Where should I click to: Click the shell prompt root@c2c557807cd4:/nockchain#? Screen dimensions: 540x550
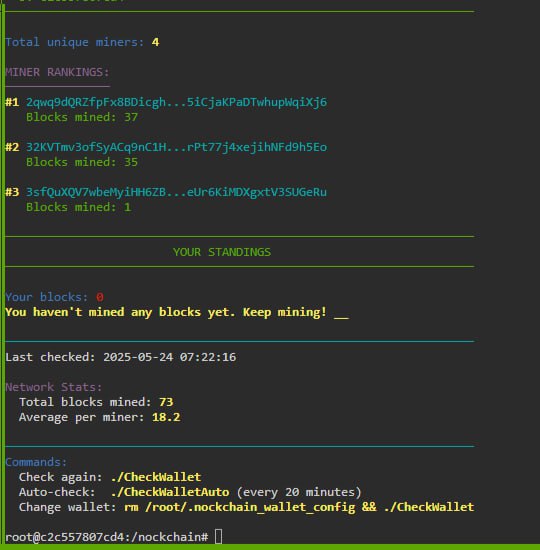(107, 537)
